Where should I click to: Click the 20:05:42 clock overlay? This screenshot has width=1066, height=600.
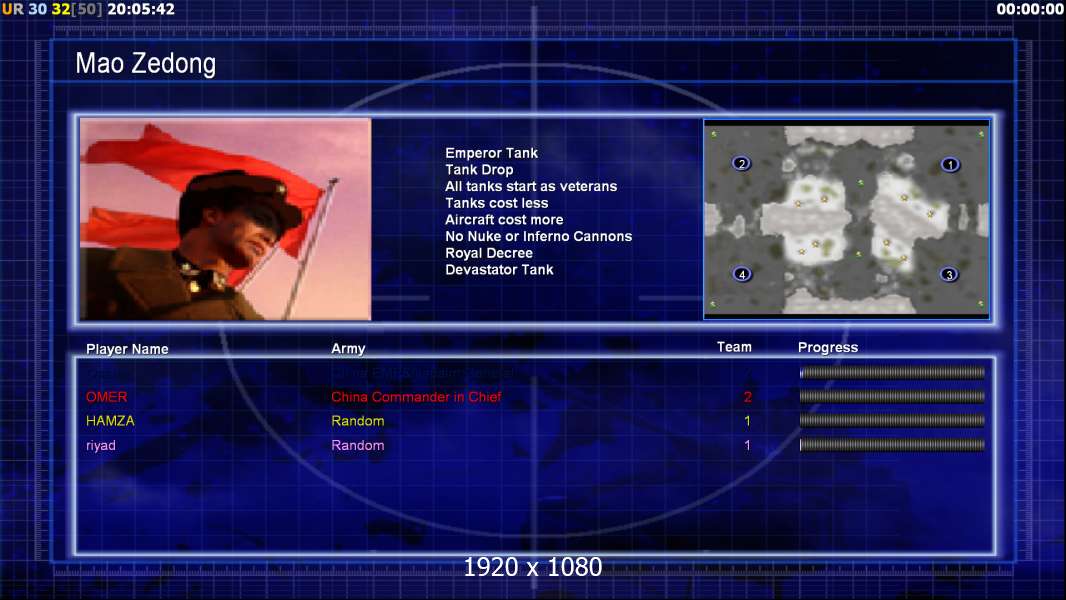tap(141, 9)
